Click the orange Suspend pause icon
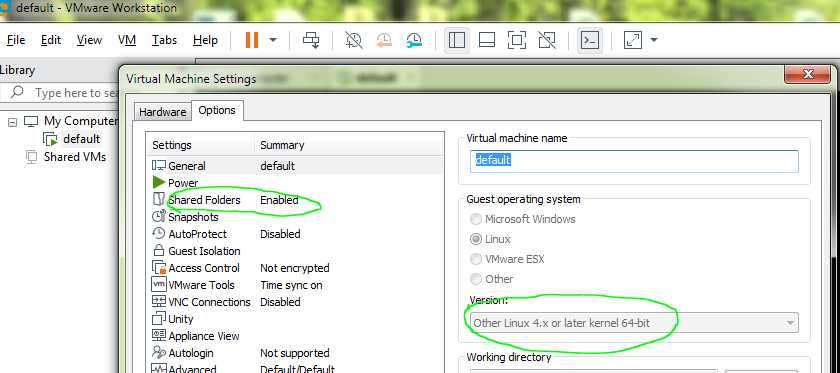Viewport: 840px width, 373px height. (252, 40)
